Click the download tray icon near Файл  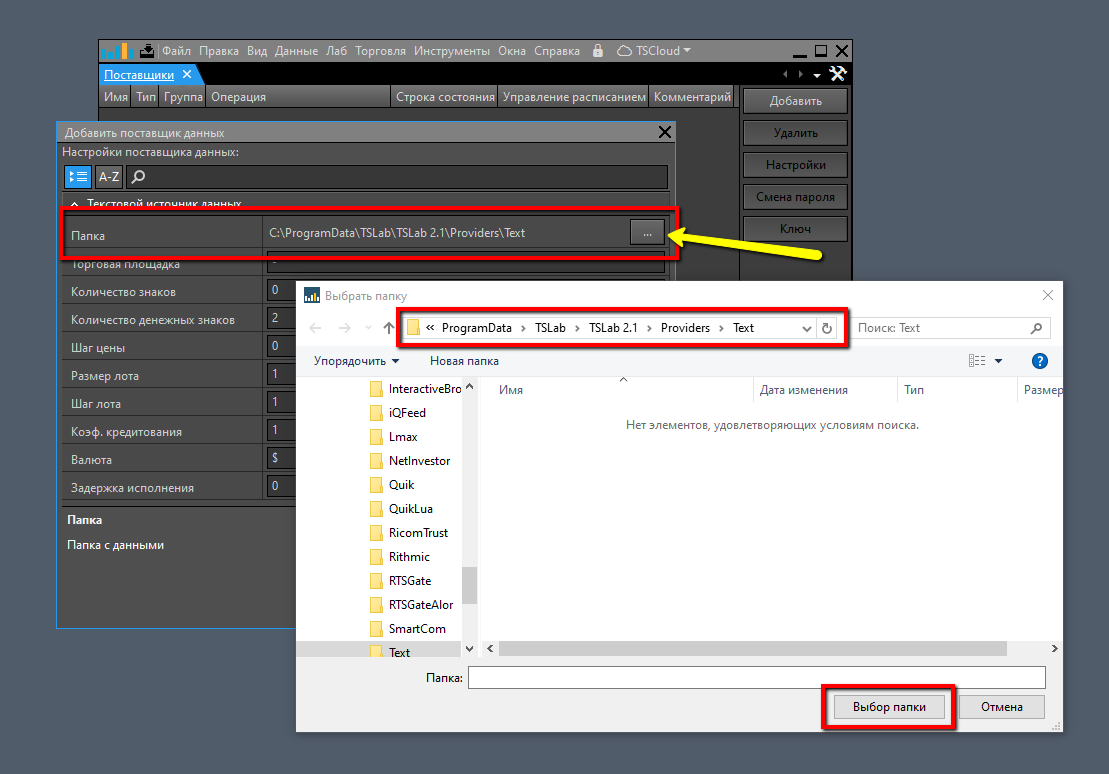pyautogui.click(x=147, y=51)
